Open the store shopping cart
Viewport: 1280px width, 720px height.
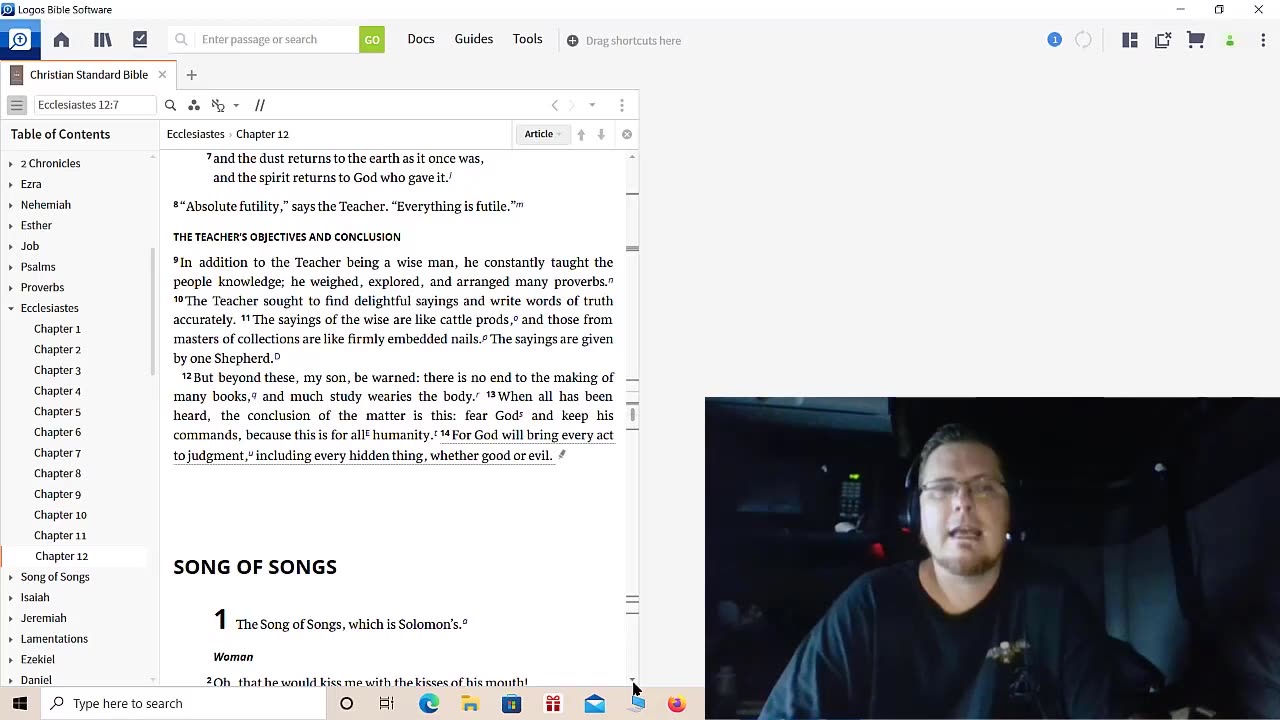click(1196, 40)
